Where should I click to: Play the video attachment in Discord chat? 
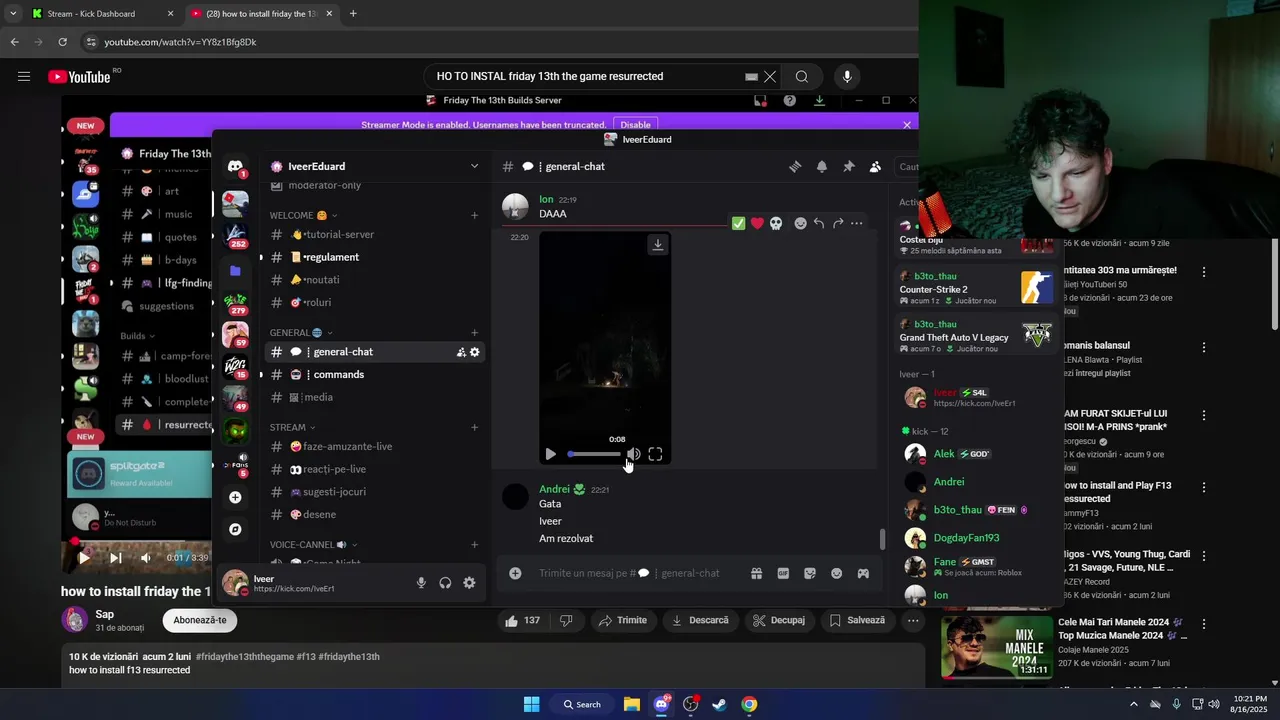point(550,454)
